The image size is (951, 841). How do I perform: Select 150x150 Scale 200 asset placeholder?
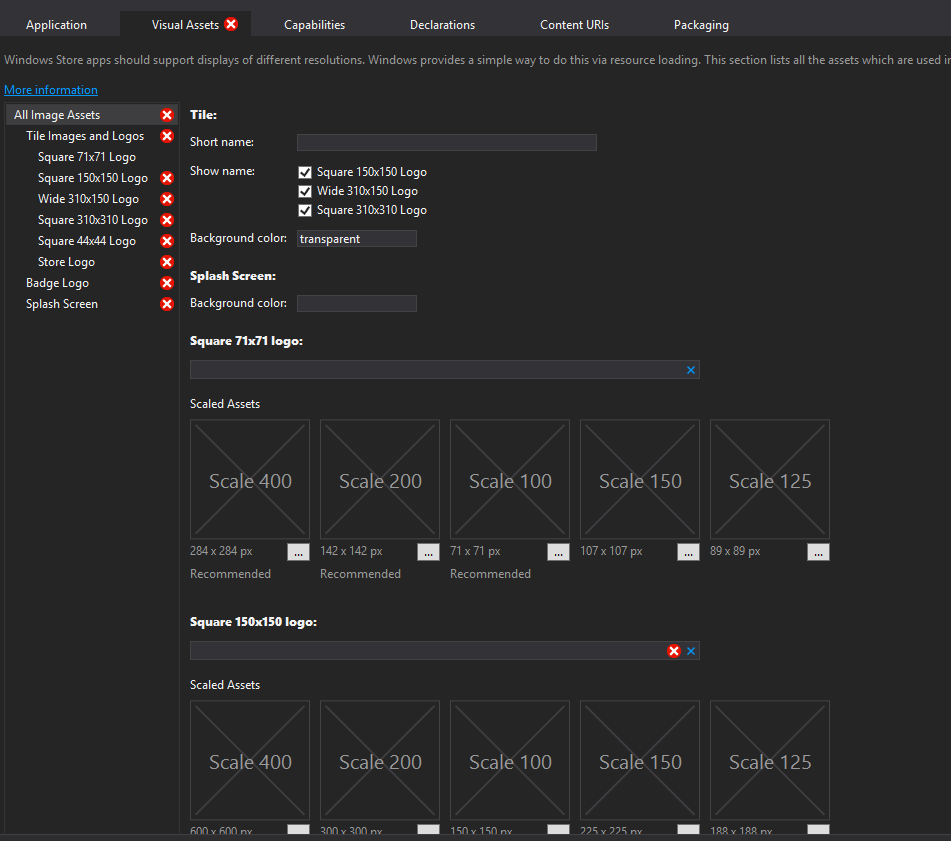tap(380, 760)
